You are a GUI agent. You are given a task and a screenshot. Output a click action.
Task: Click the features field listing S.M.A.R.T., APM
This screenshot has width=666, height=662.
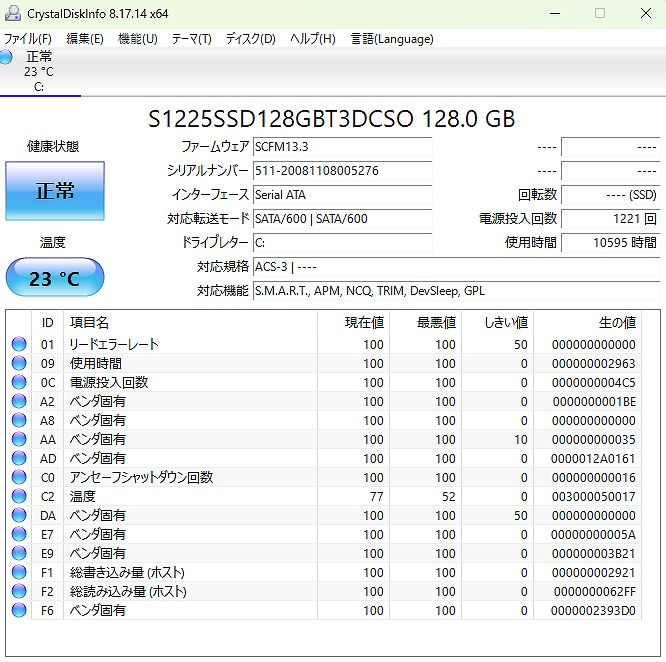(x=457, y=291)
